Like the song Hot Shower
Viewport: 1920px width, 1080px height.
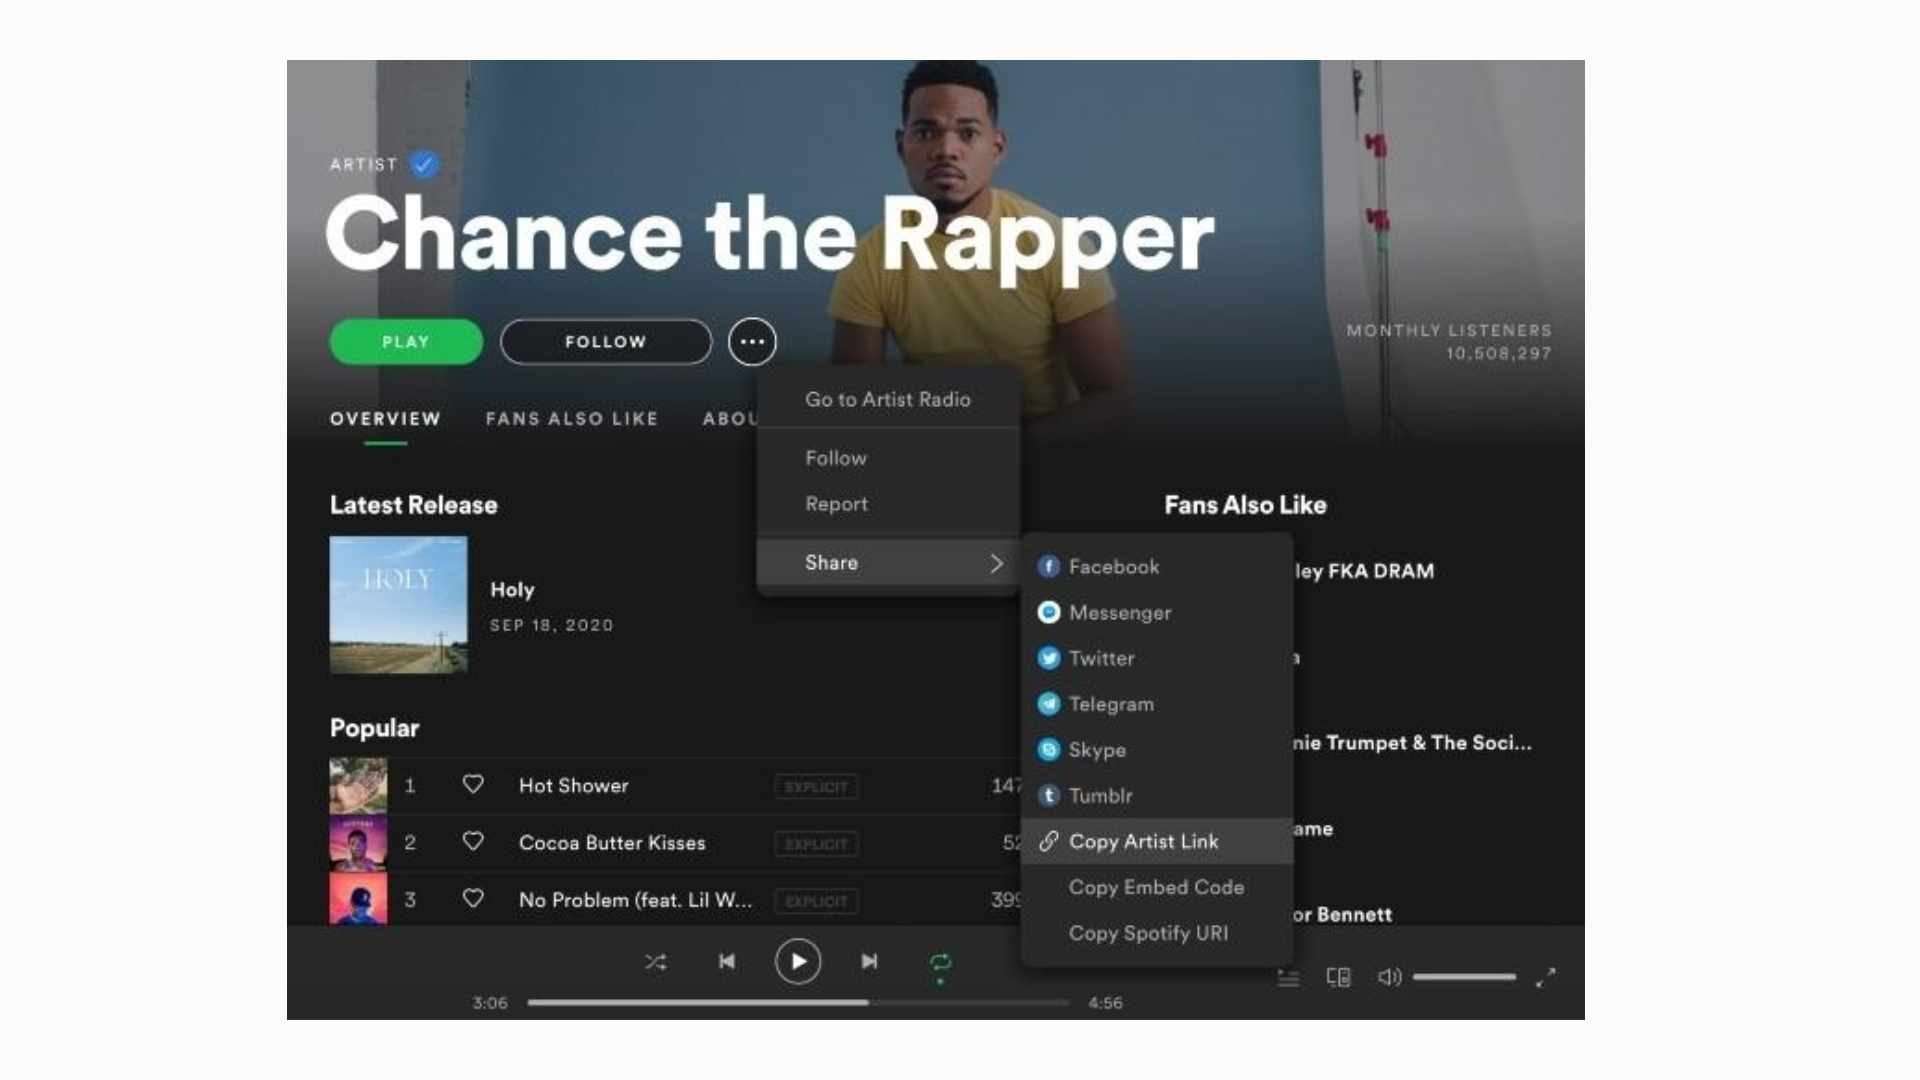tap(473, 785)
